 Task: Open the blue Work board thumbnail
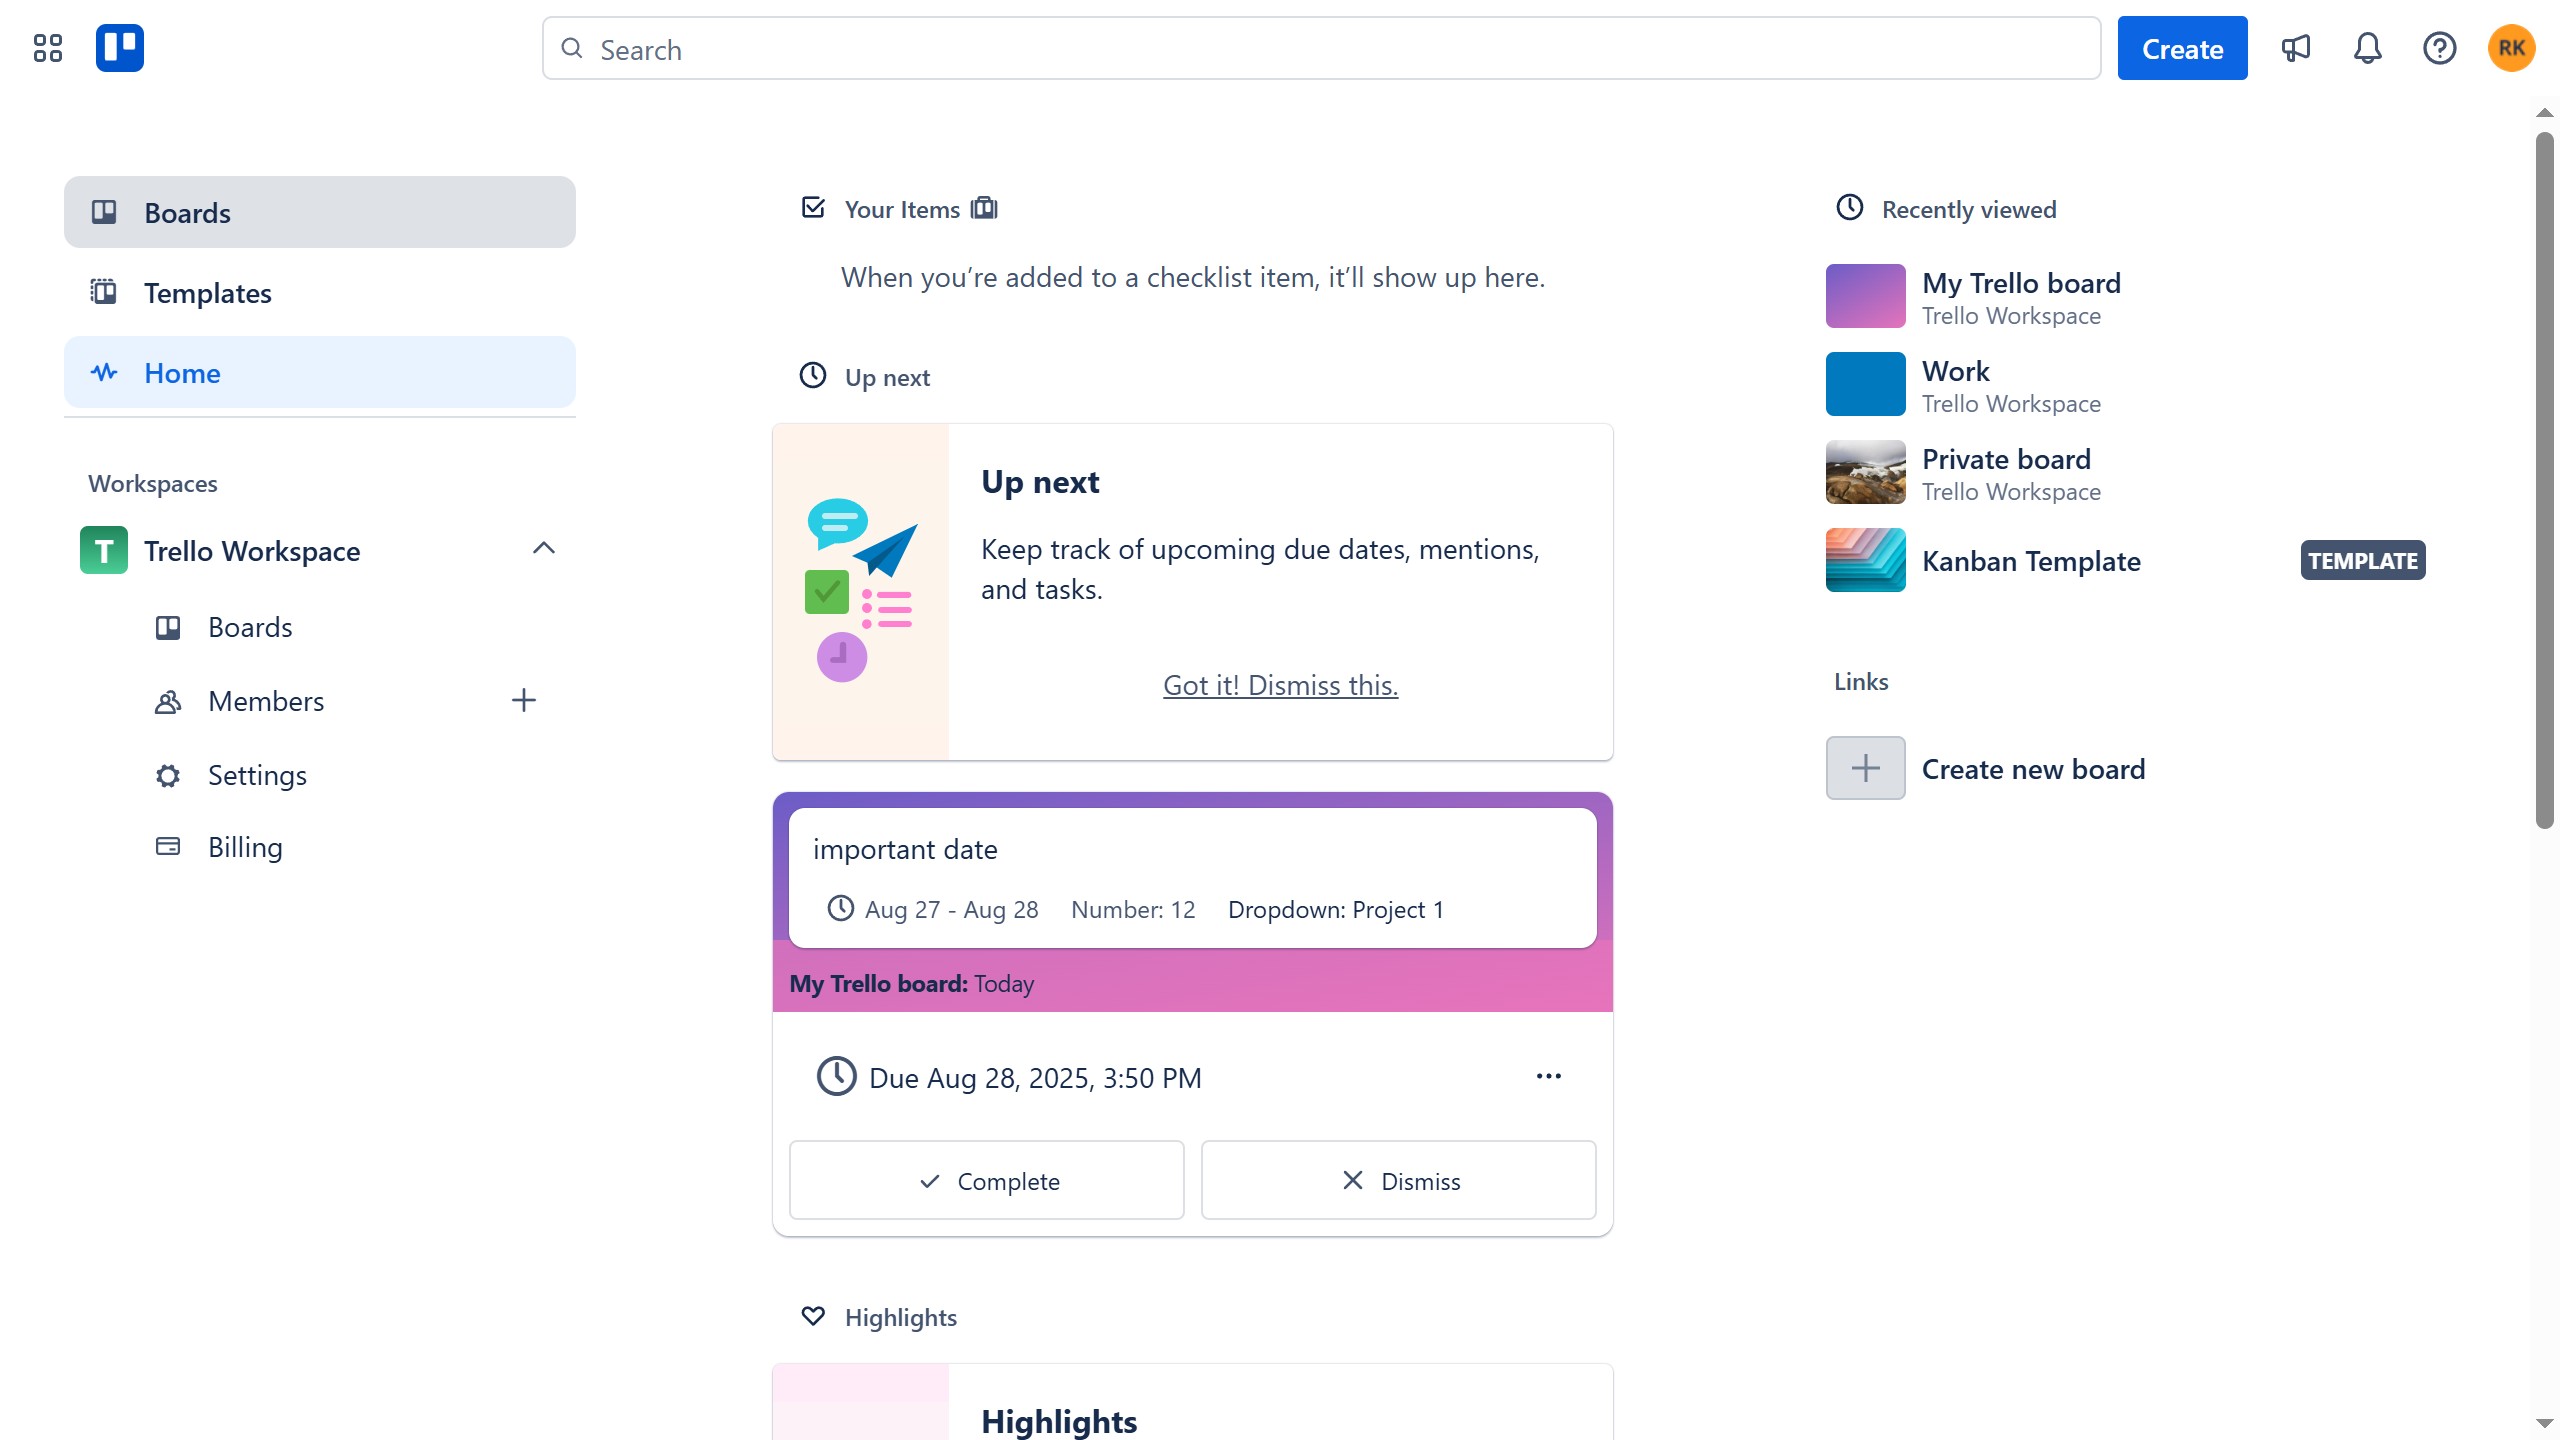pos(1865,384)
